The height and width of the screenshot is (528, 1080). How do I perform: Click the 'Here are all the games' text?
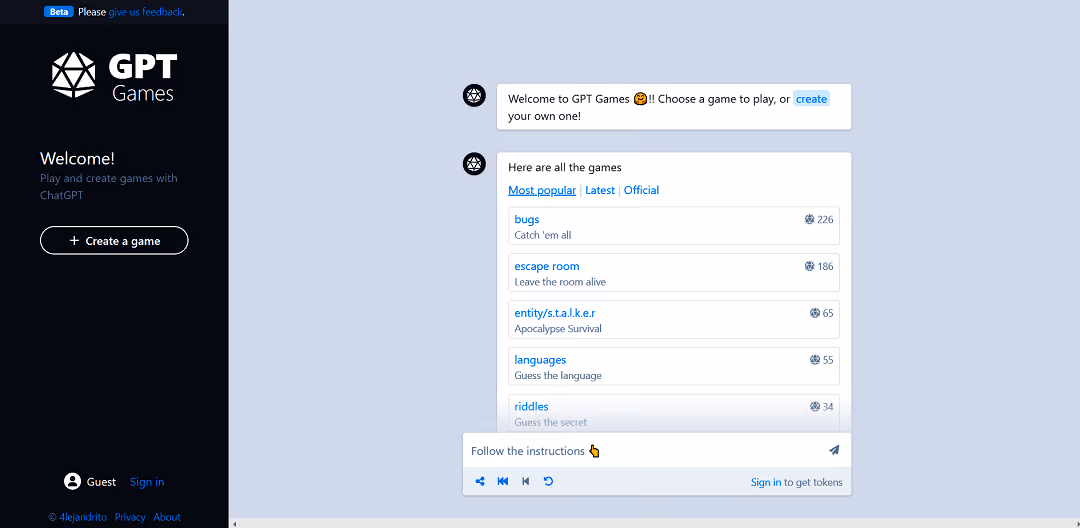click(565, 167)
